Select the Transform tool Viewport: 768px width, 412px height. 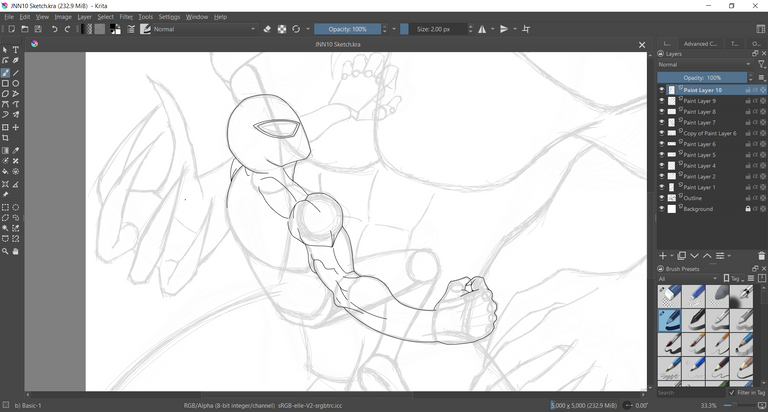5,127
